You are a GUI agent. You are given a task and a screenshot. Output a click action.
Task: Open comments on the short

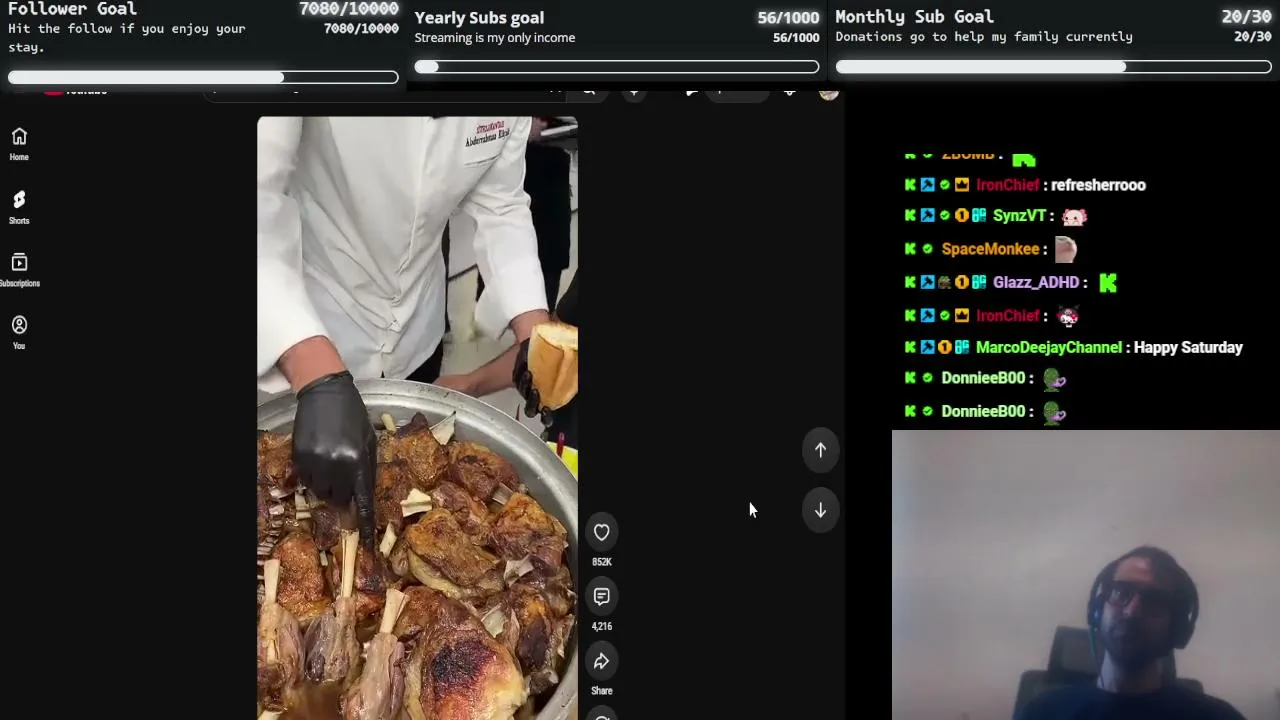(x=601, y=597)
